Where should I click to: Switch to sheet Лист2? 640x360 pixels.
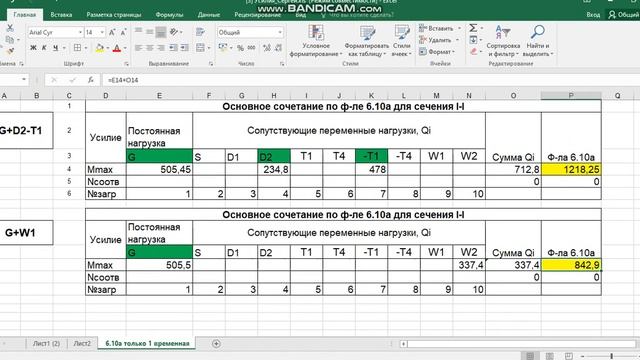pyautogui.click(x=82, y=344)
